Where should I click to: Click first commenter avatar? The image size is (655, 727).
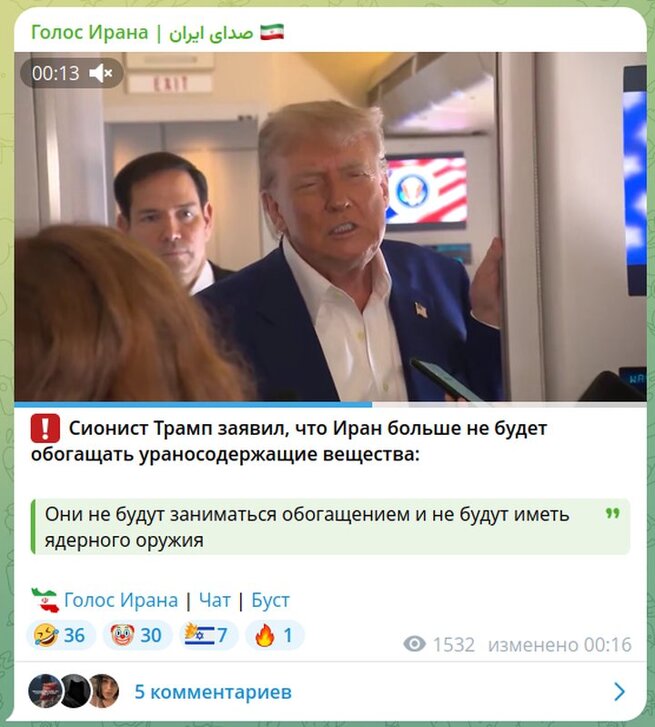click(x=45, y=691)
